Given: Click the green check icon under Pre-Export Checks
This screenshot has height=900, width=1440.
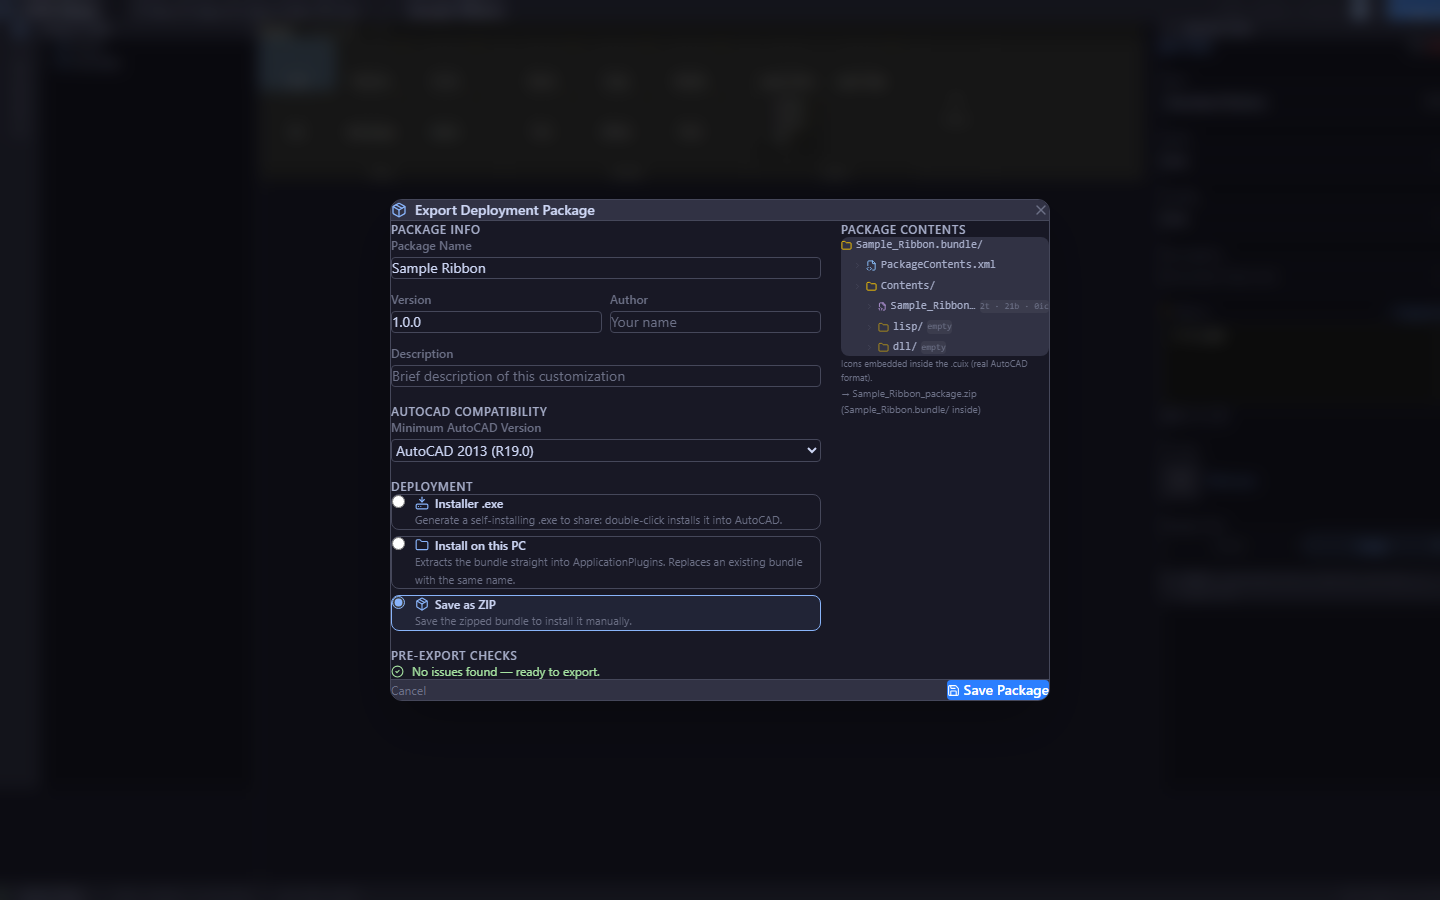Looking at the screenshot, I should coord(398,672).
